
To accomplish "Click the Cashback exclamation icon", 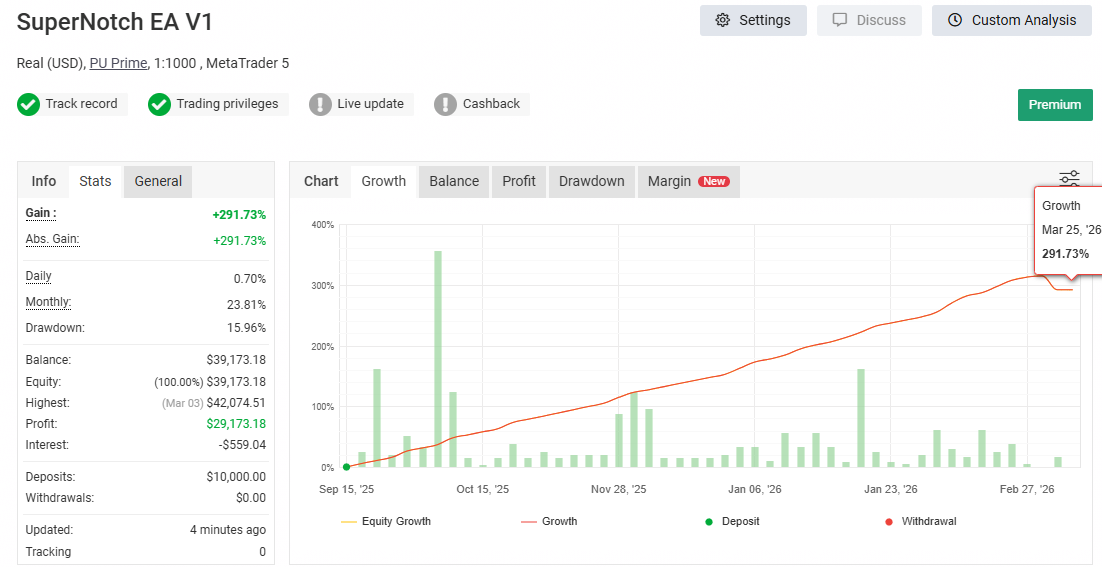I will 446,104.
